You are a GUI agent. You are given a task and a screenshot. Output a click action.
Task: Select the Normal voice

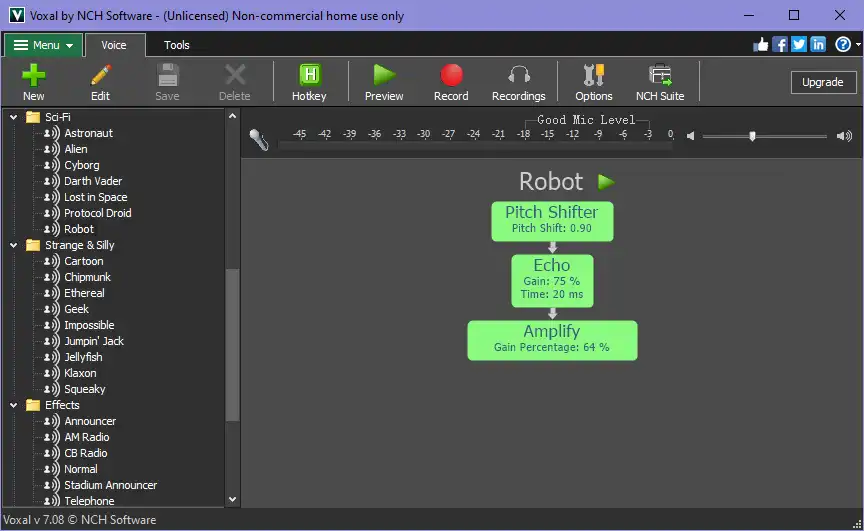tap(80, 469)
